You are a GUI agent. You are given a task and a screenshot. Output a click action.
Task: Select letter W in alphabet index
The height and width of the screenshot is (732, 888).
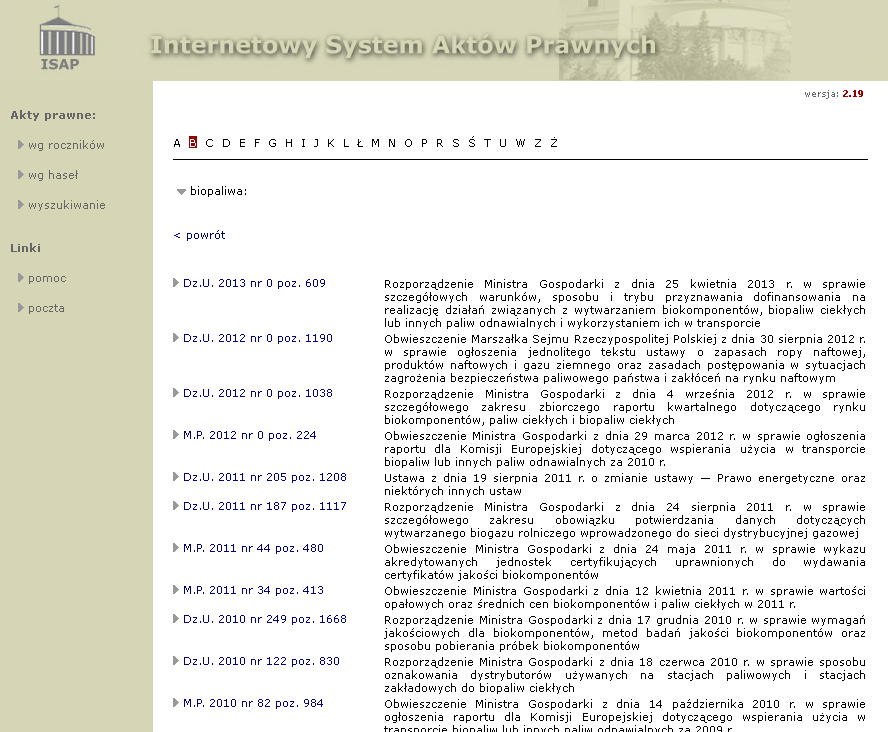coord(520,143)
